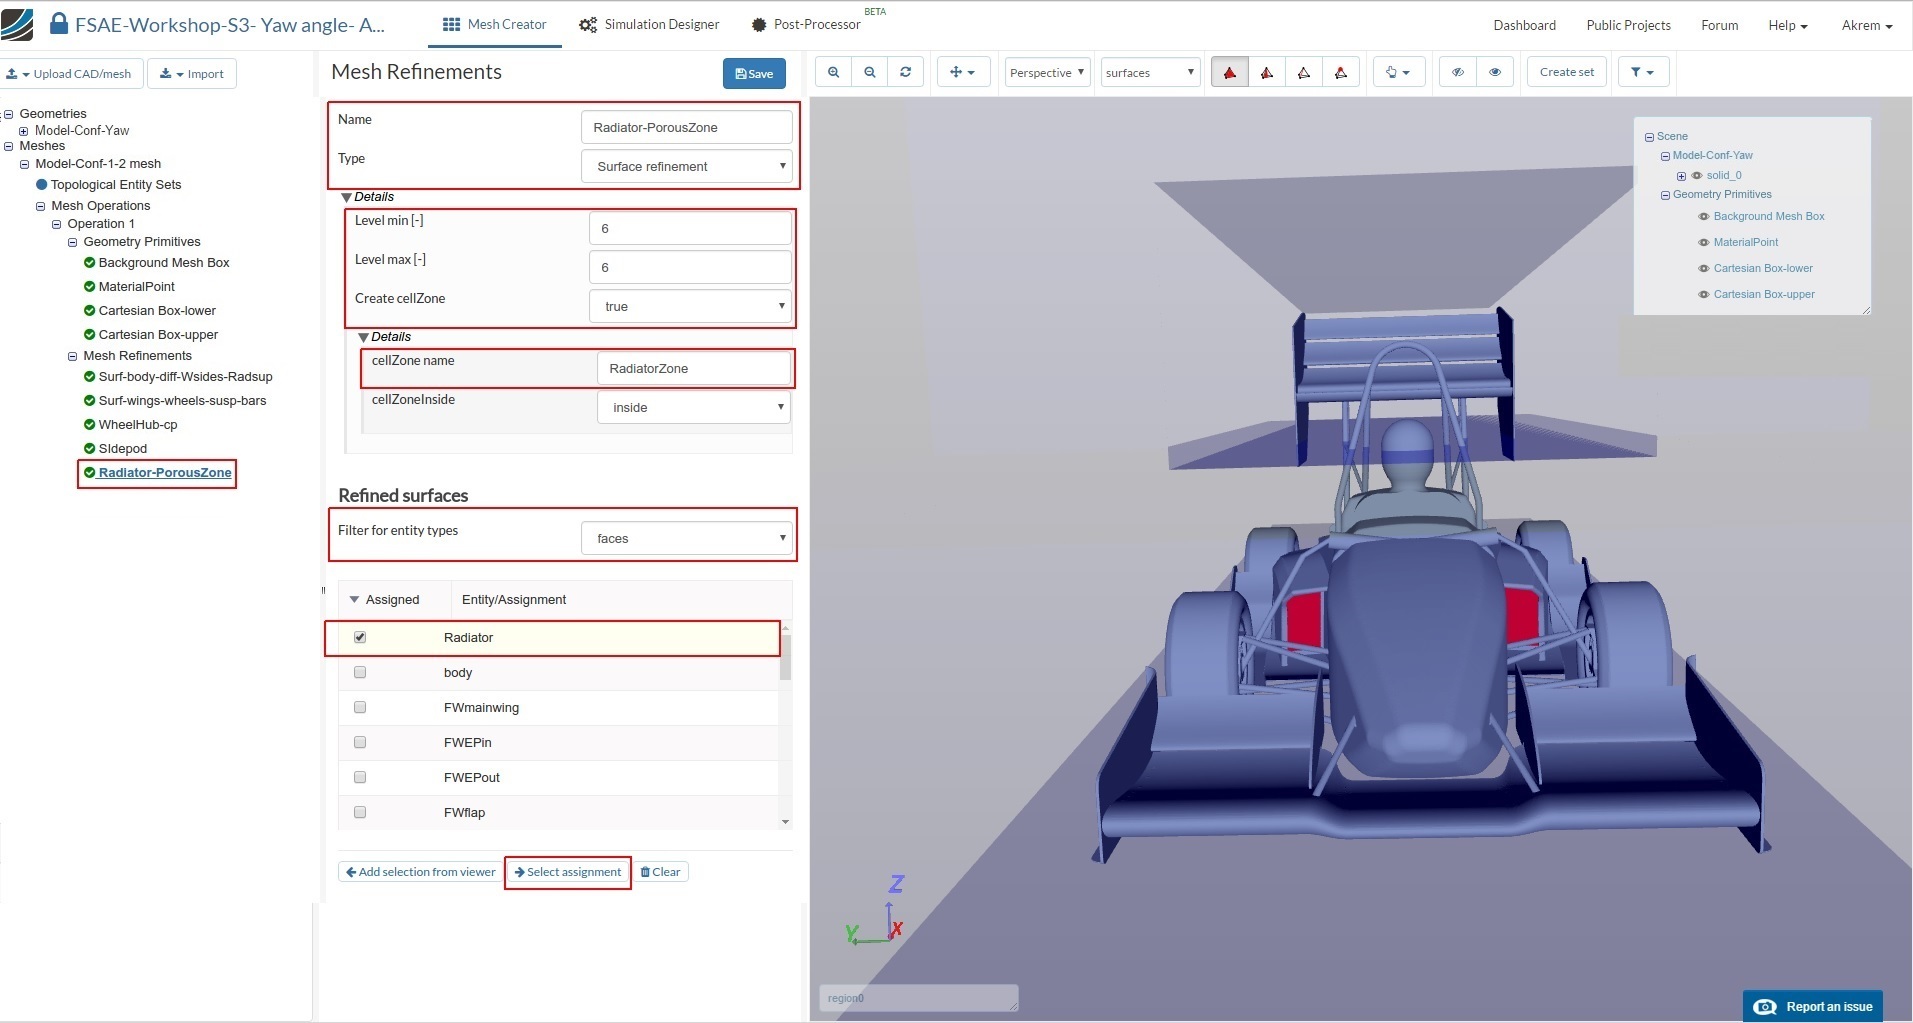This screenshot has width=1913, height=1023.
Task: Toggle visibility of Background Mesh Box
Action: pyautogui.click(x=1703, y=216)
